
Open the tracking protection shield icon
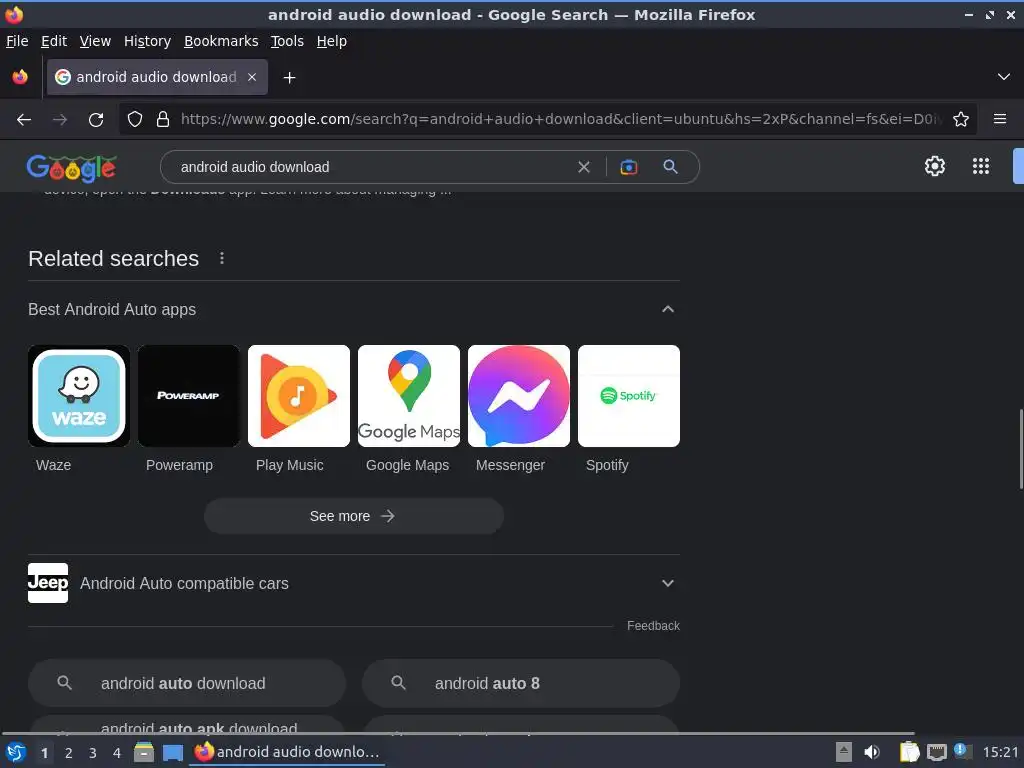[x=135, y=120]
